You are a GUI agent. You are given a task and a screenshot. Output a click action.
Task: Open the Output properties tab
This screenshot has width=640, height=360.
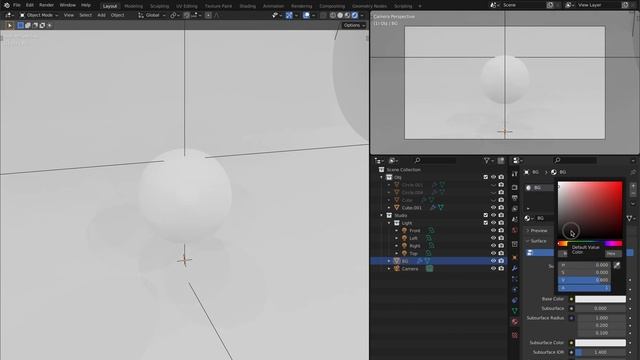pyautogui.click(x=515, y=198)
